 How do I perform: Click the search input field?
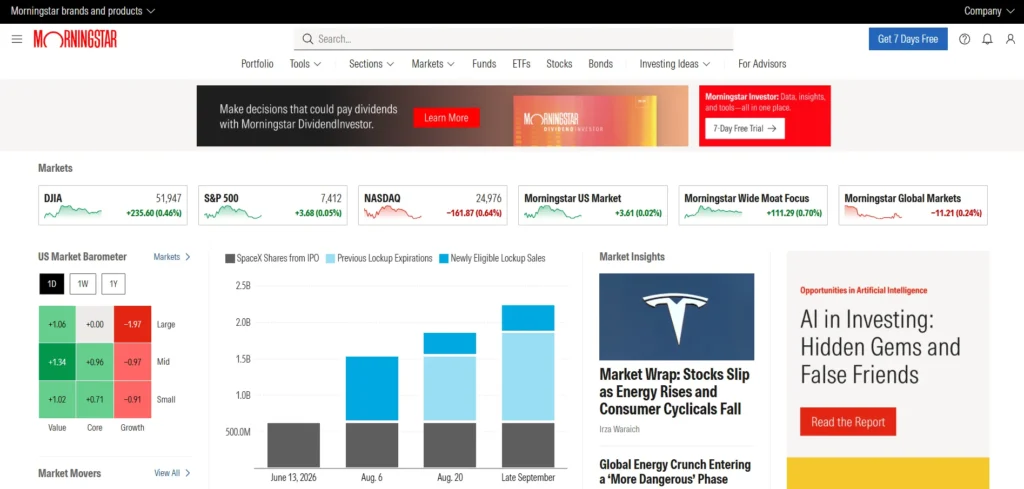pyautogui.click(x=513, y=39)
